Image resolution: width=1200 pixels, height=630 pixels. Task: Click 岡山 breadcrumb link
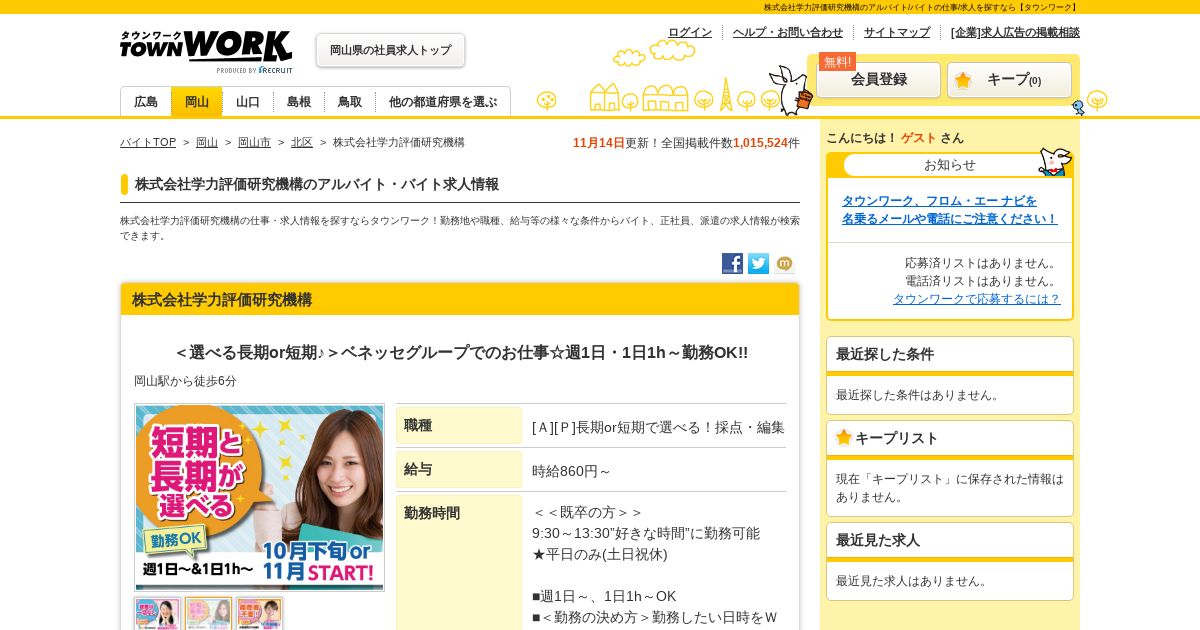(207, 142)
